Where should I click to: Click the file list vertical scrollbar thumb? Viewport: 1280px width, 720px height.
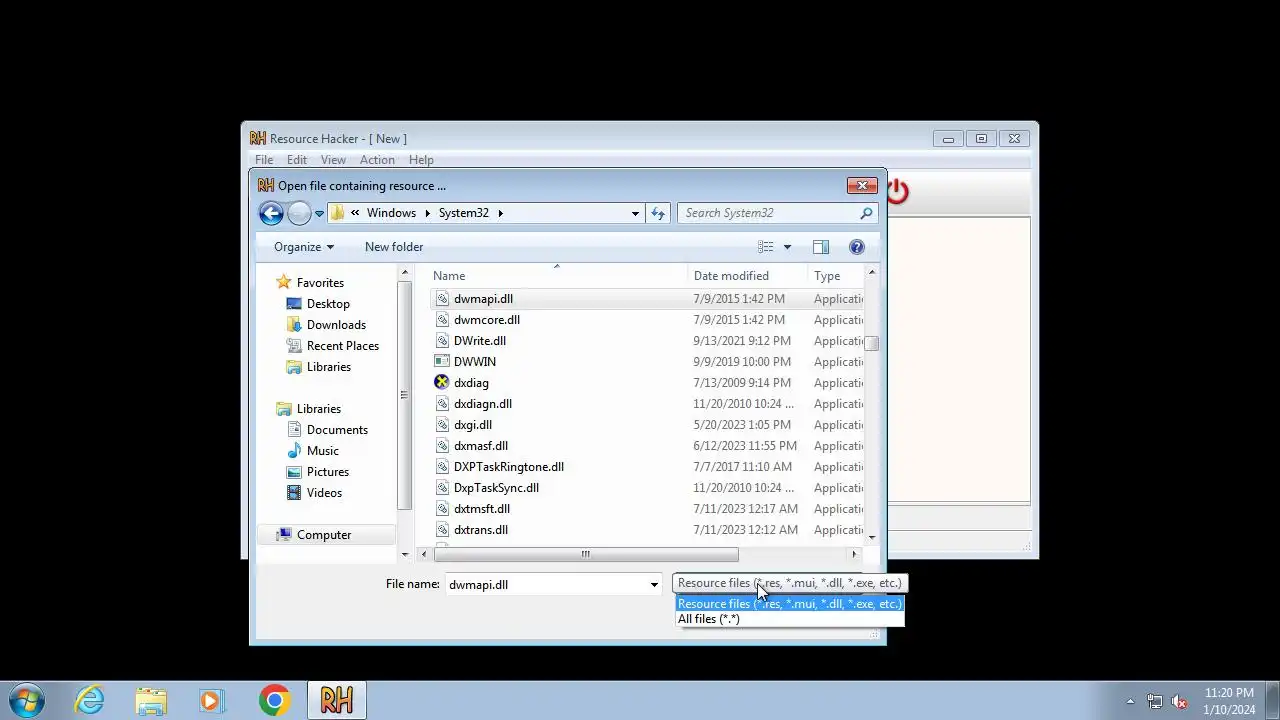click(x=872, y=343)
